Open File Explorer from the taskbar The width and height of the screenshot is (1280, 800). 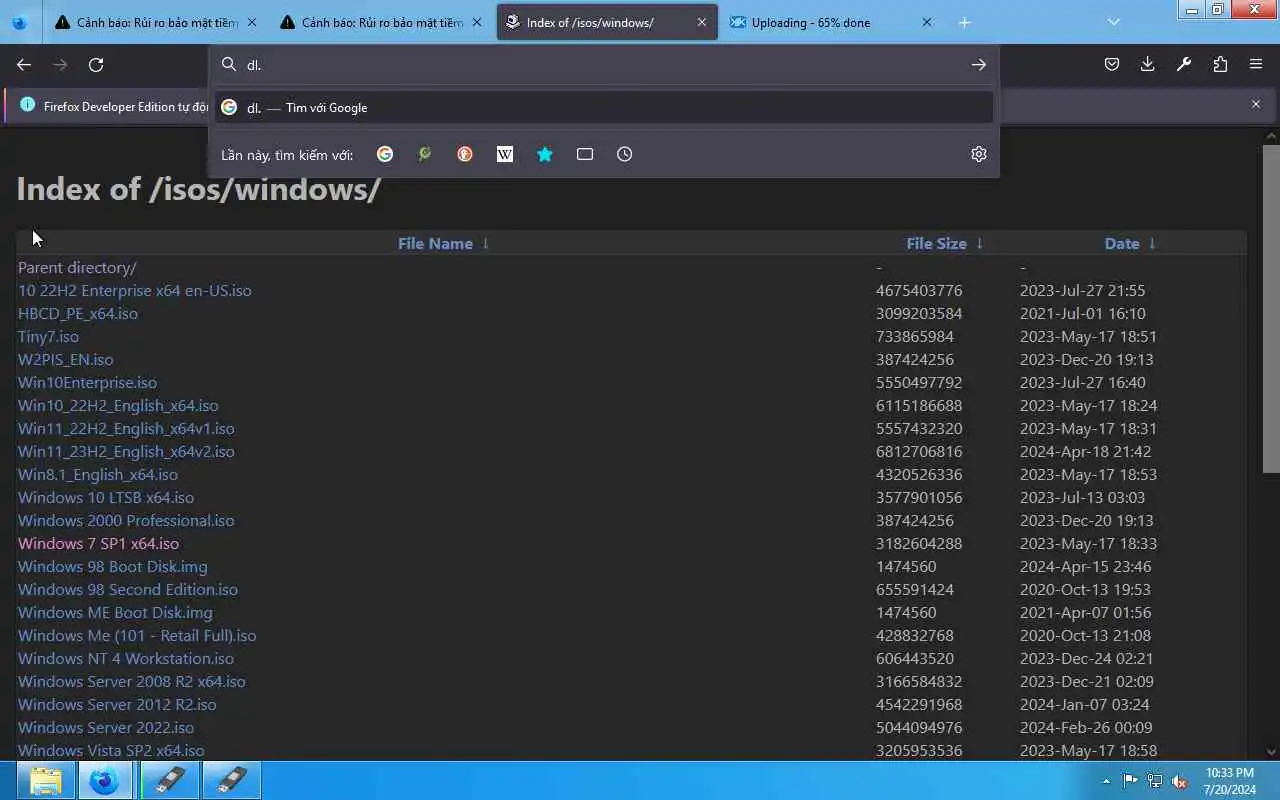click(45, 780)
